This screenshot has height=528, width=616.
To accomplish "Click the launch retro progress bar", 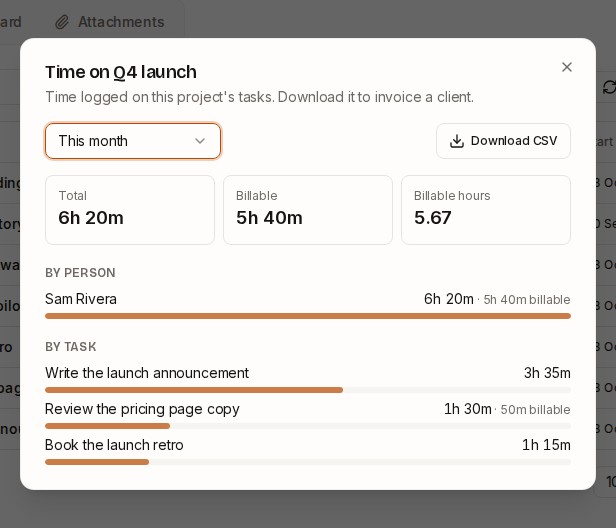I will (308, 462).
